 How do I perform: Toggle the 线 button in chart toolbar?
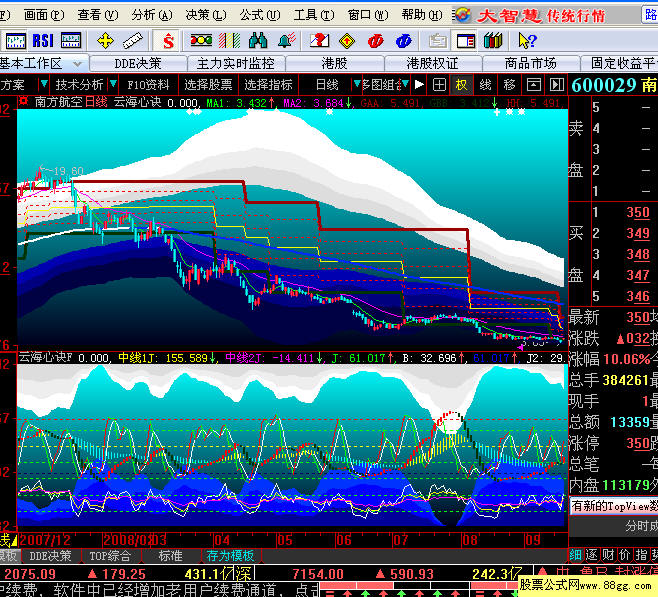[485, 85]
